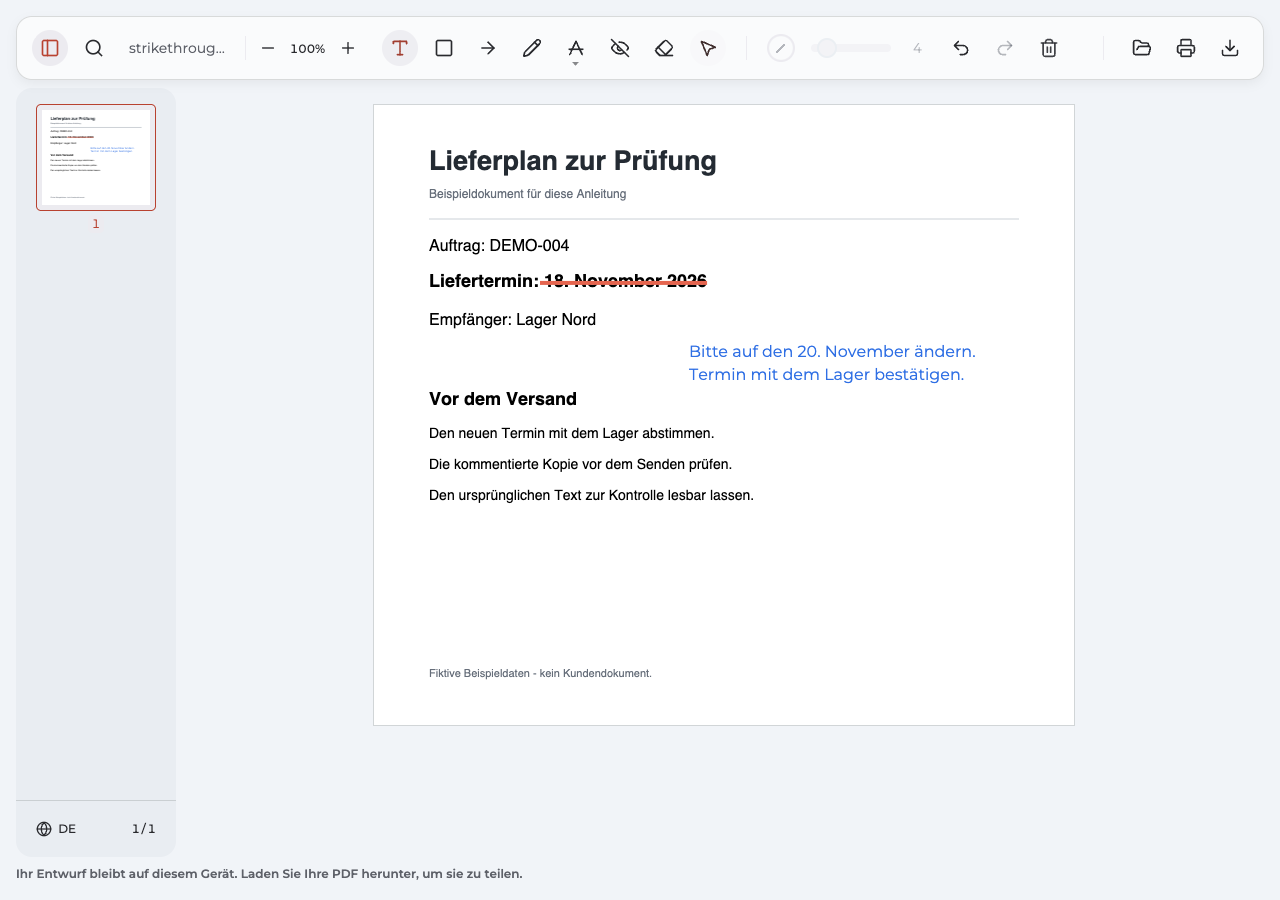The image size is (1280, 900).
Task: Click the blue note "Termin mit dem Lager bestätigen."
Action: [826, 375]
